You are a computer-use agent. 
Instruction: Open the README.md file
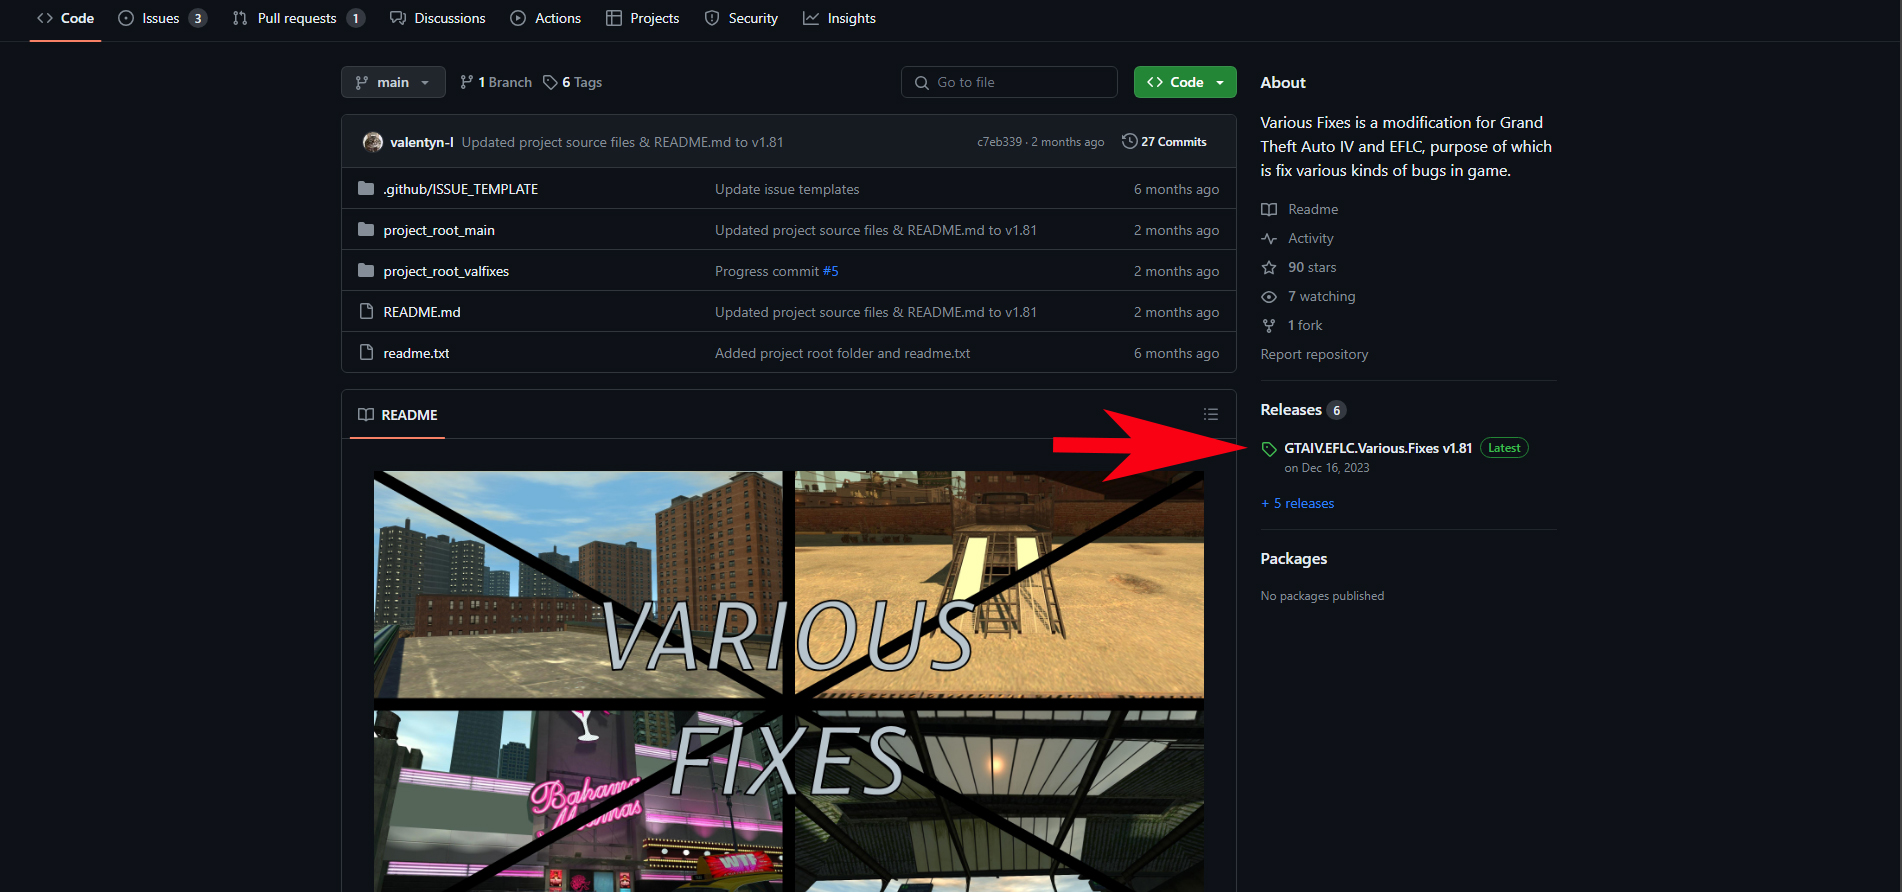(x=422, y=312)
